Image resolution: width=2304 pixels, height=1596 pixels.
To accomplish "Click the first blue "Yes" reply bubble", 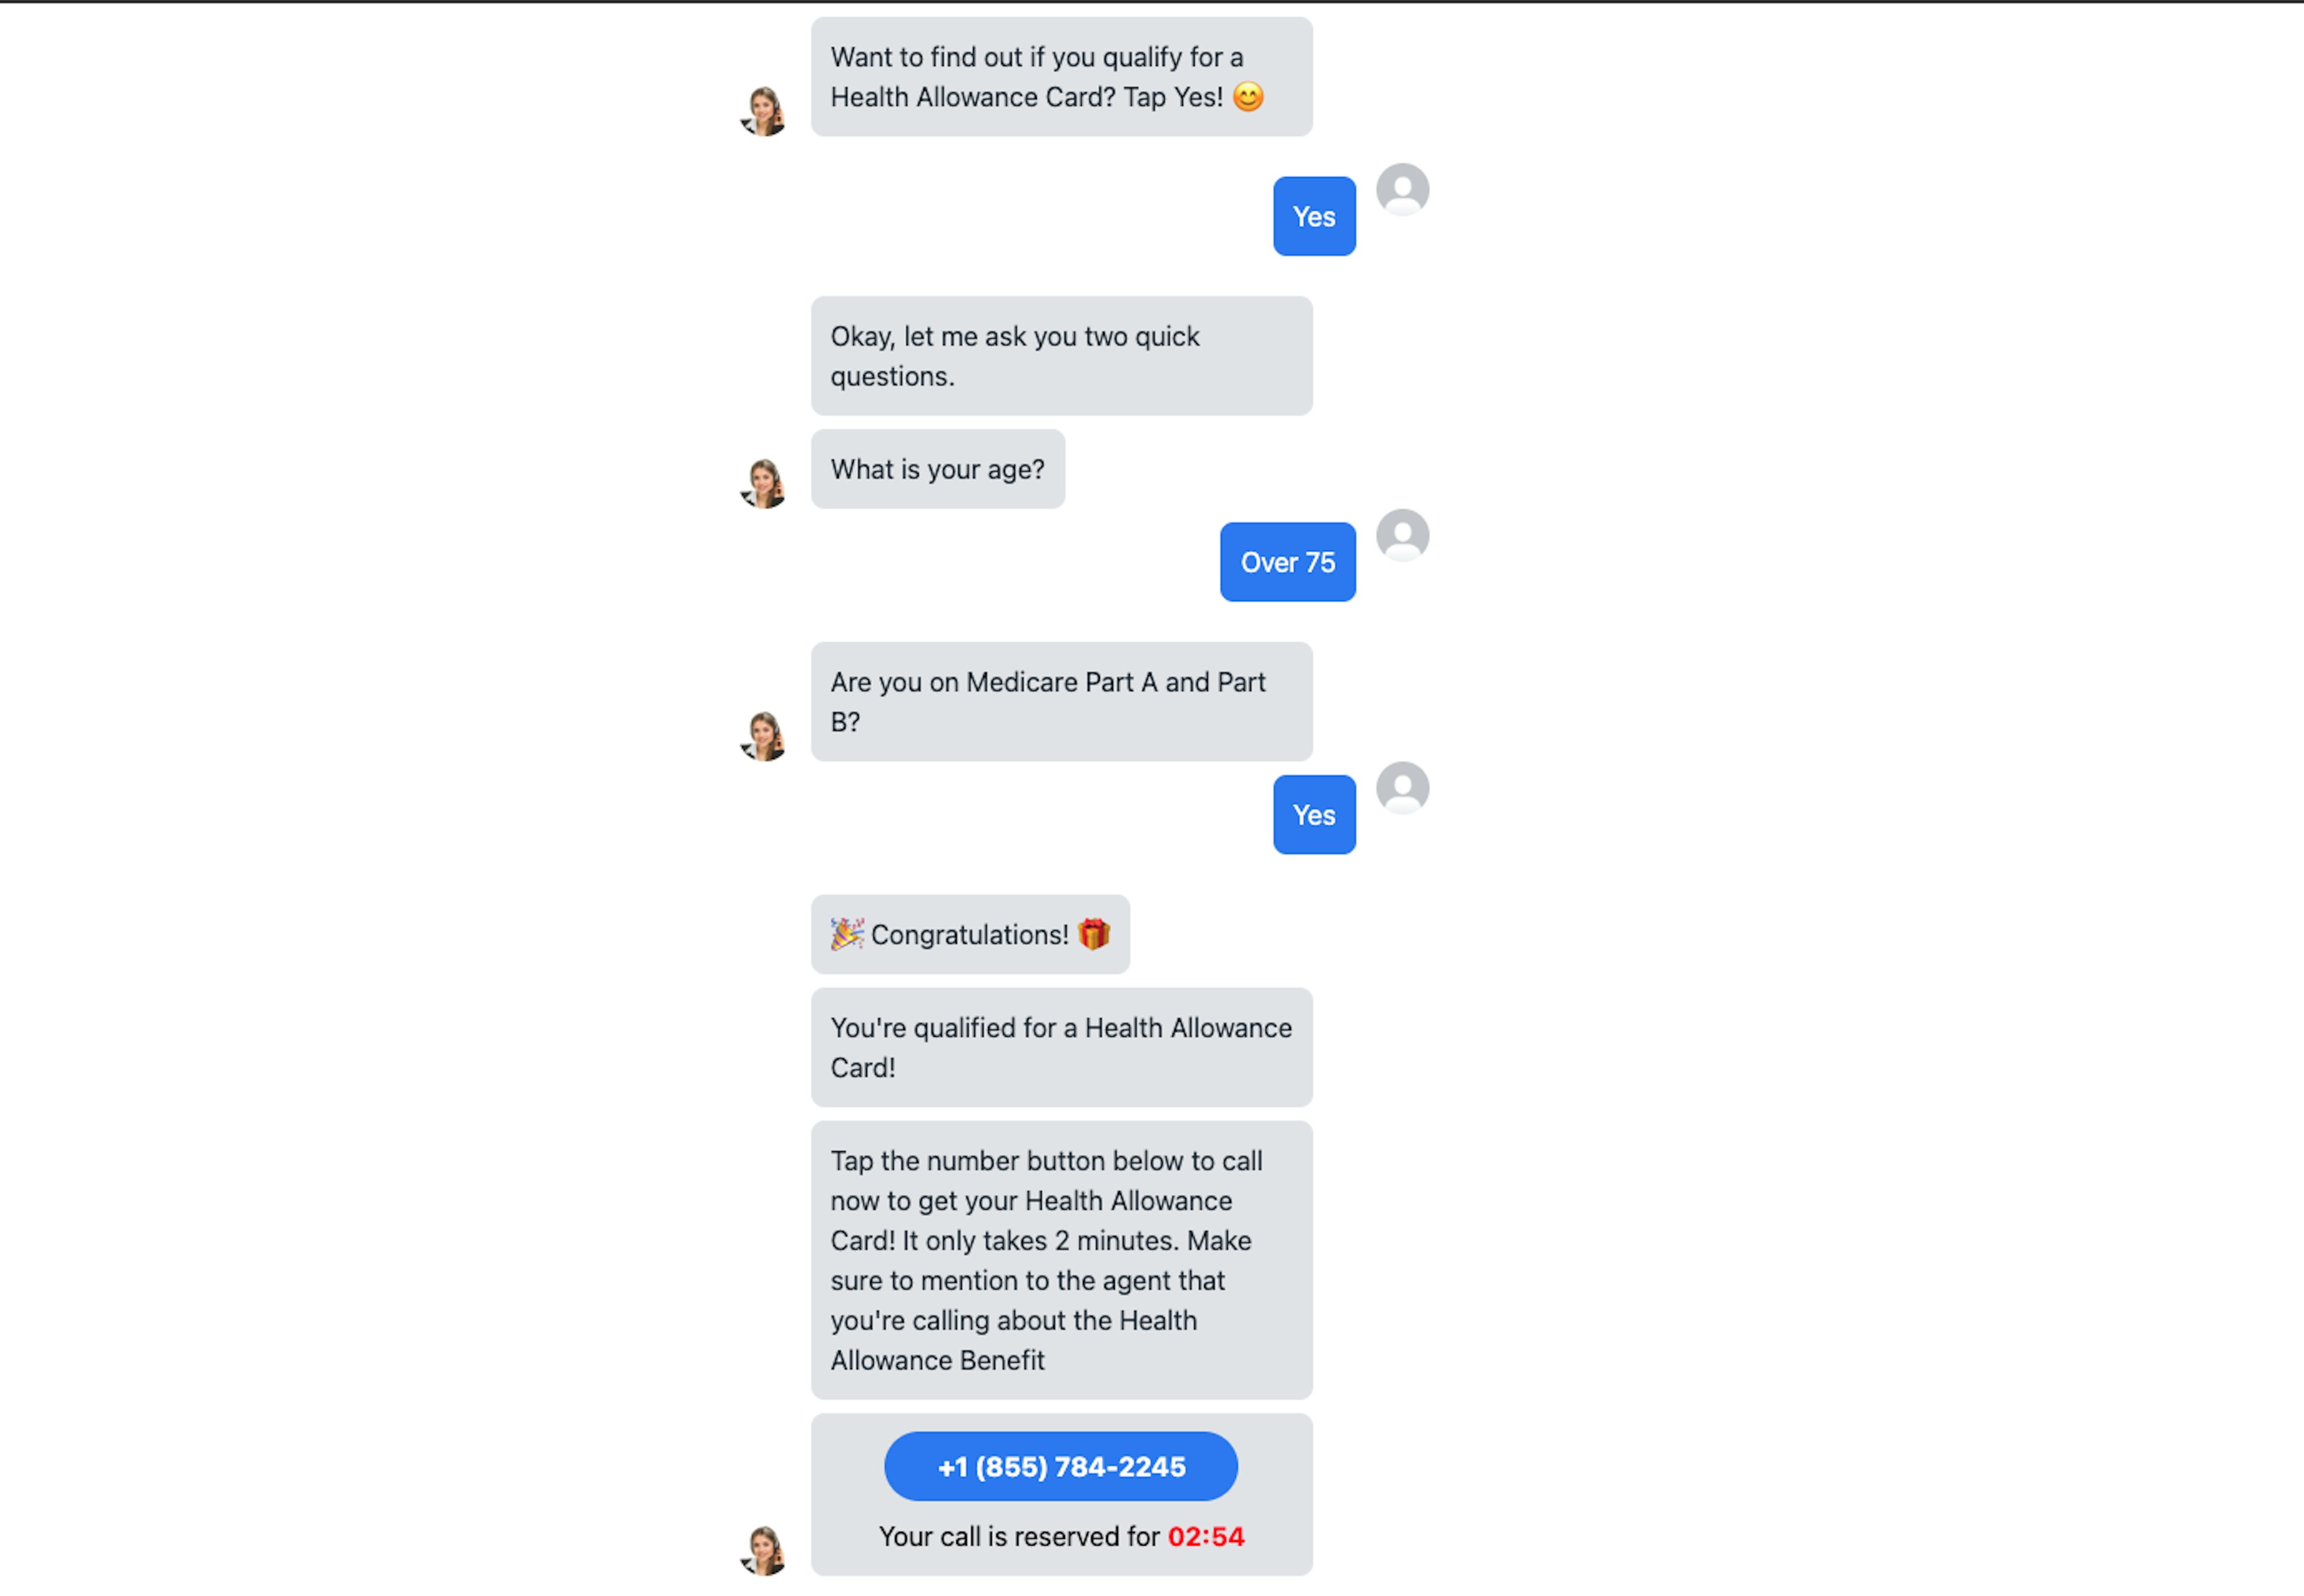I will click(1314, 216).
